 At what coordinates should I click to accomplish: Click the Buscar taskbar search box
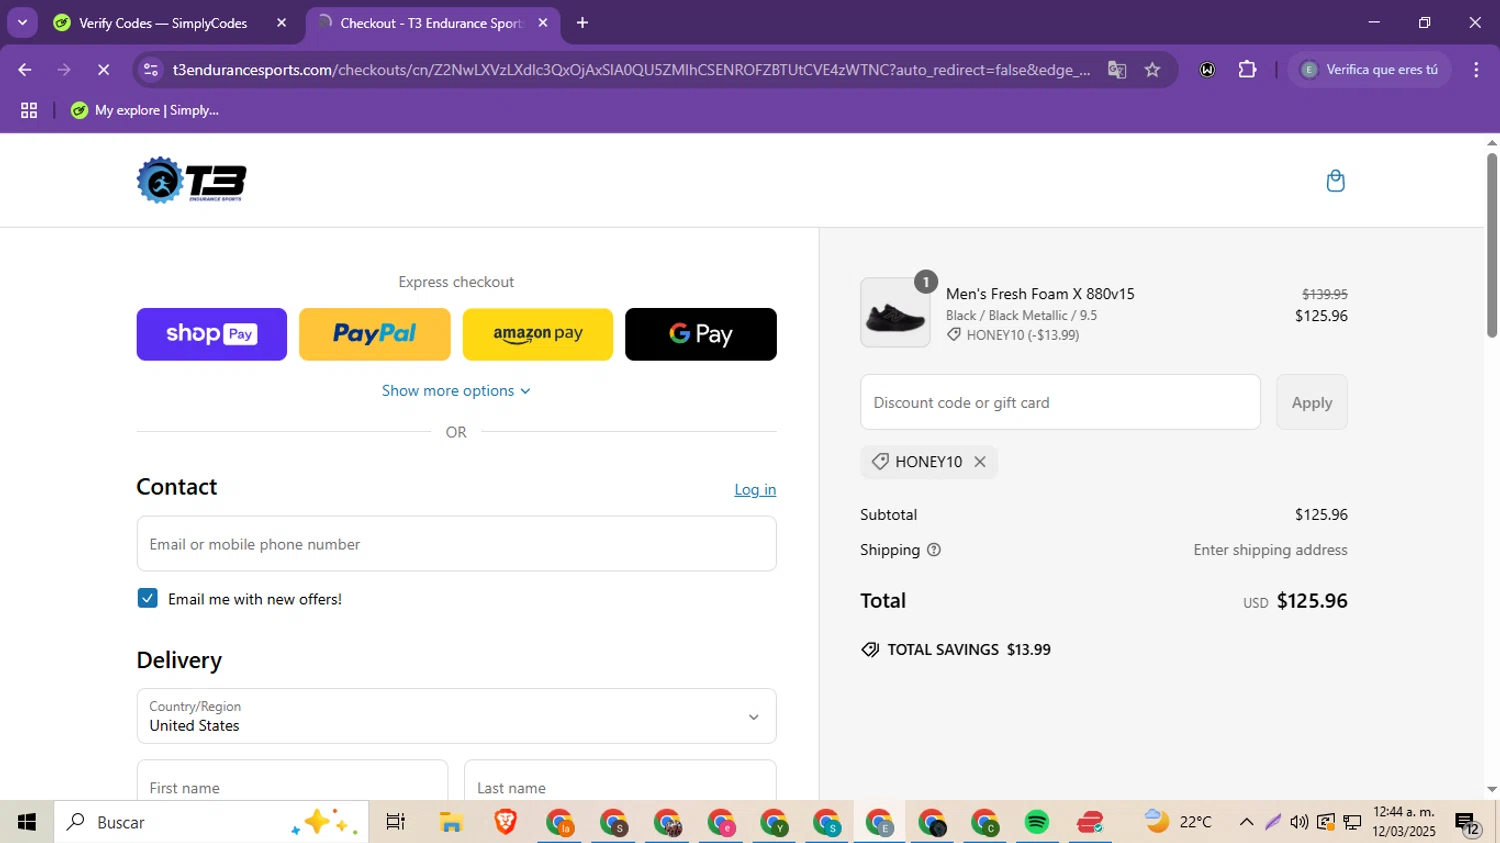click(211, 822)
